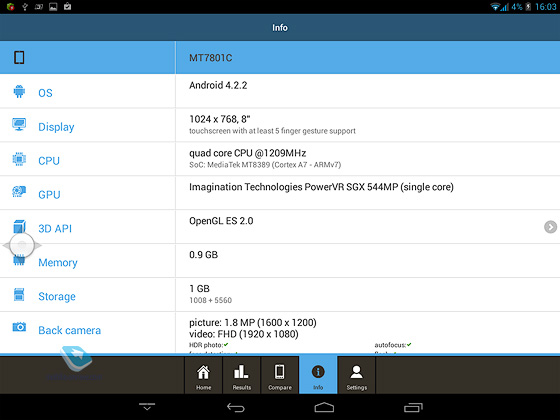Tap the Android OS robot icon
This screenshot has height=420, width=560.
(19, 91)
